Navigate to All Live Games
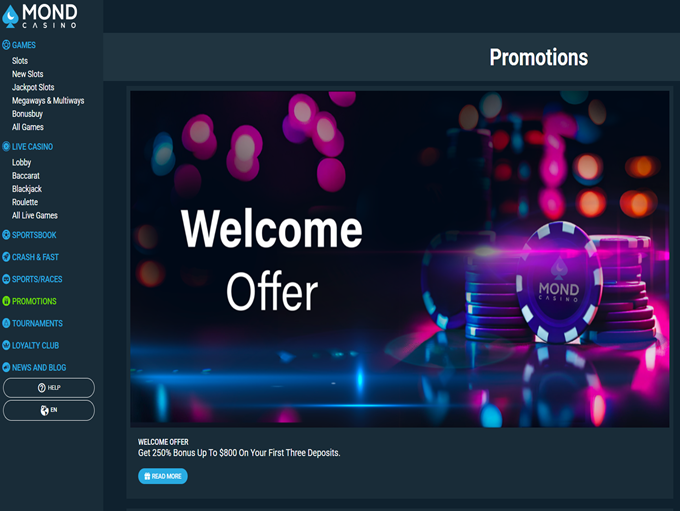Viewport: 680px width, 511px height. pyautogui.click(x=35, y=215)
